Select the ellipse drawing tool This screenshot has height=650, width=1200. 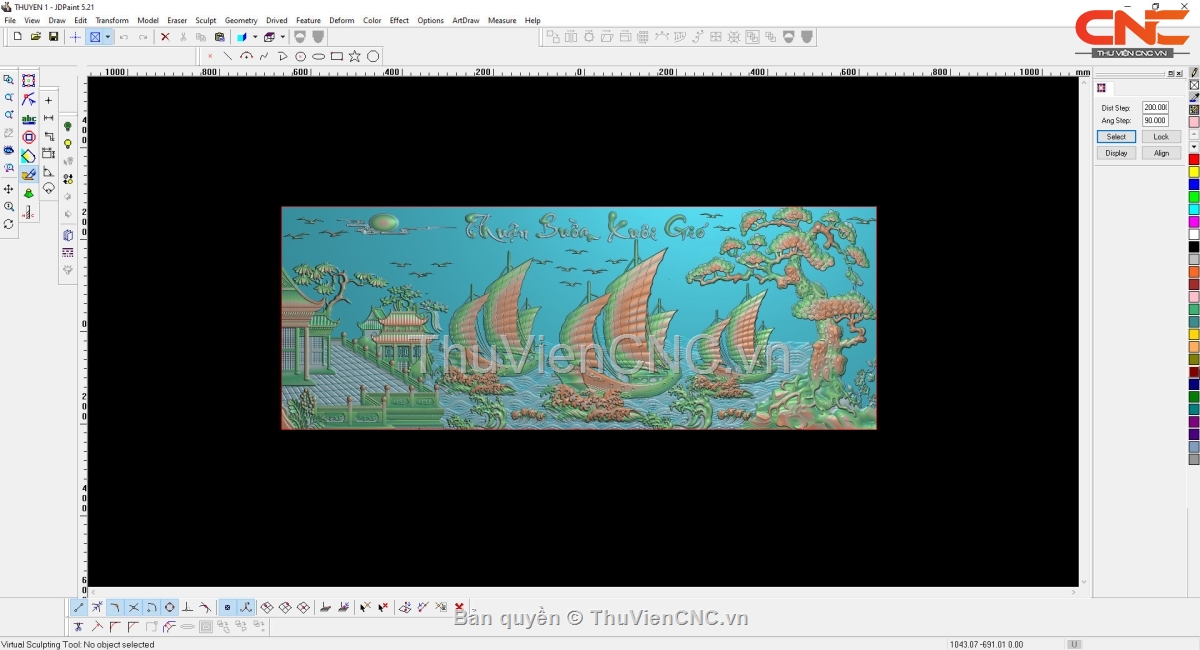(318, 56)
